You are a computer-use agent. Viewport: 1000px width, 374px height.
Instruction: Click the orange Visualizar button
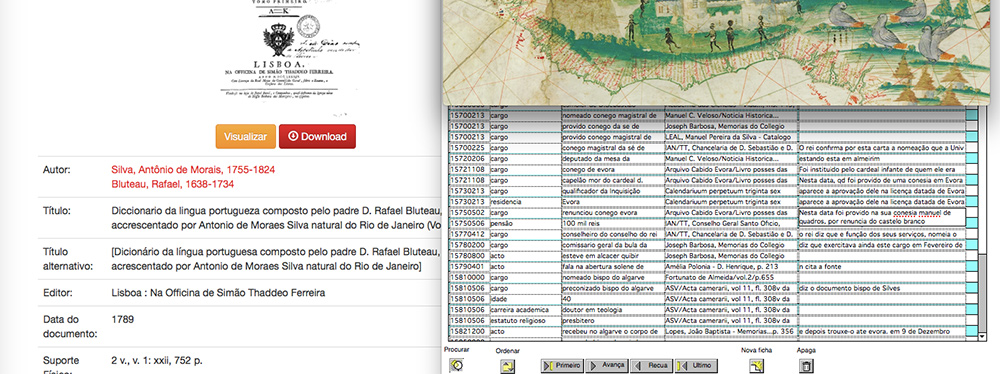246,137
